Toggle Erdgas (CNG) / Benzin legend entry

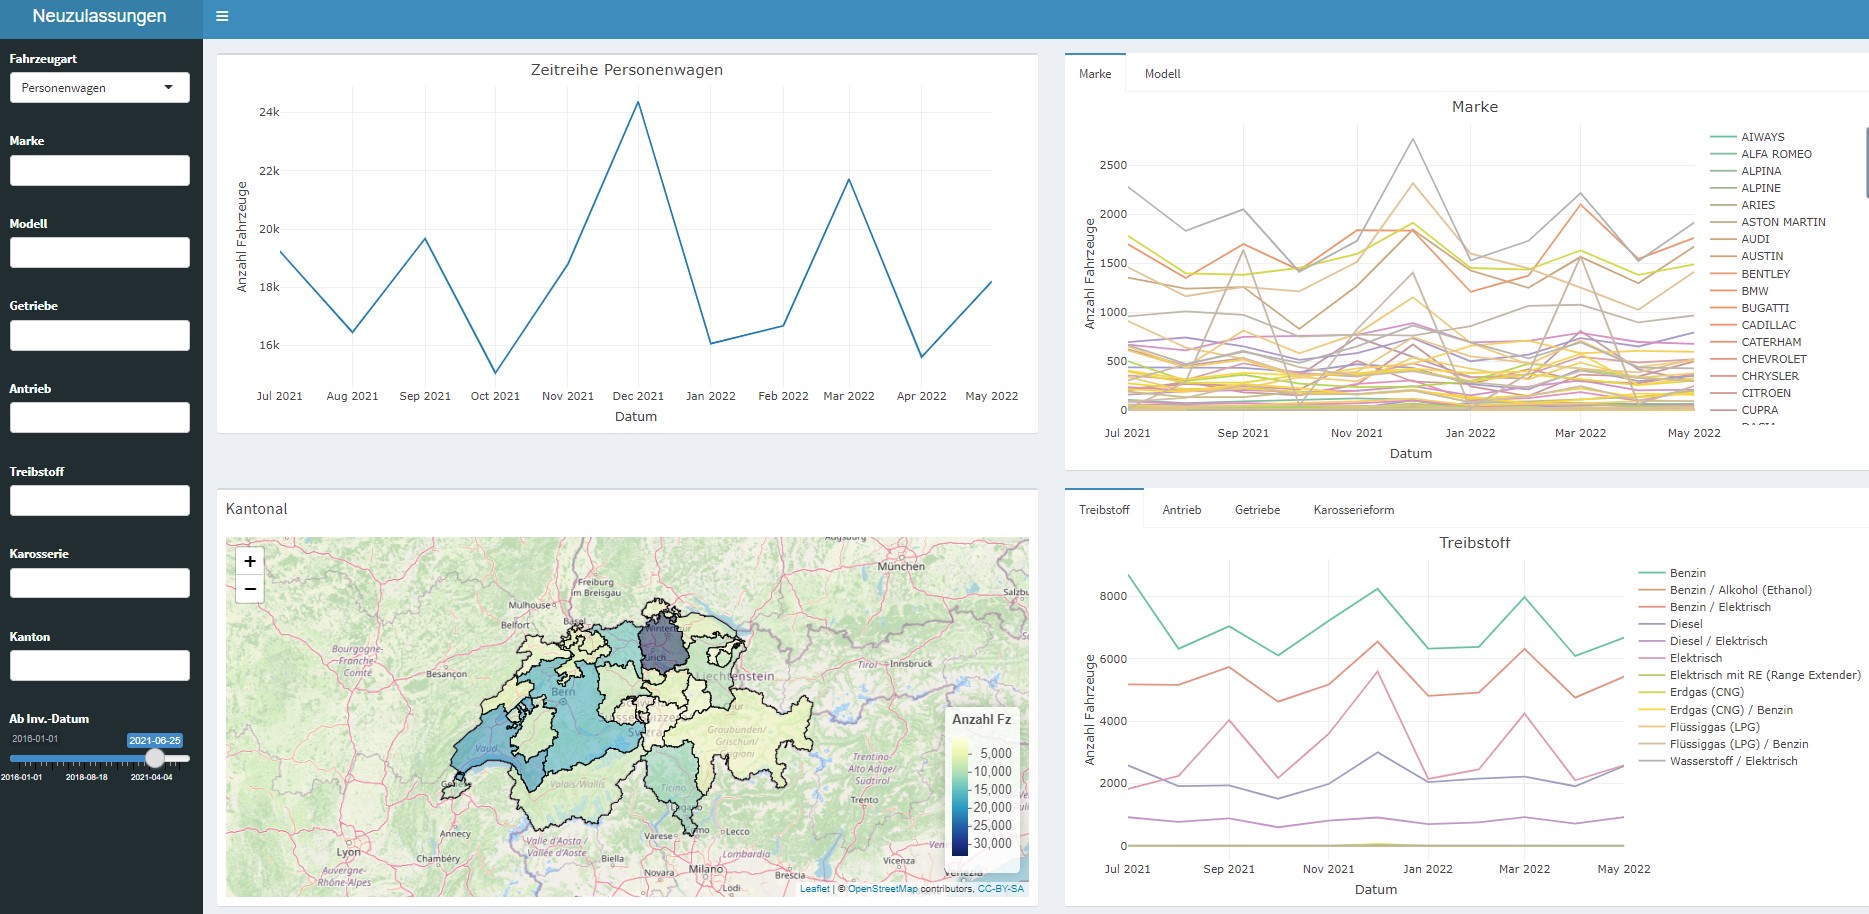point(1730,710)
